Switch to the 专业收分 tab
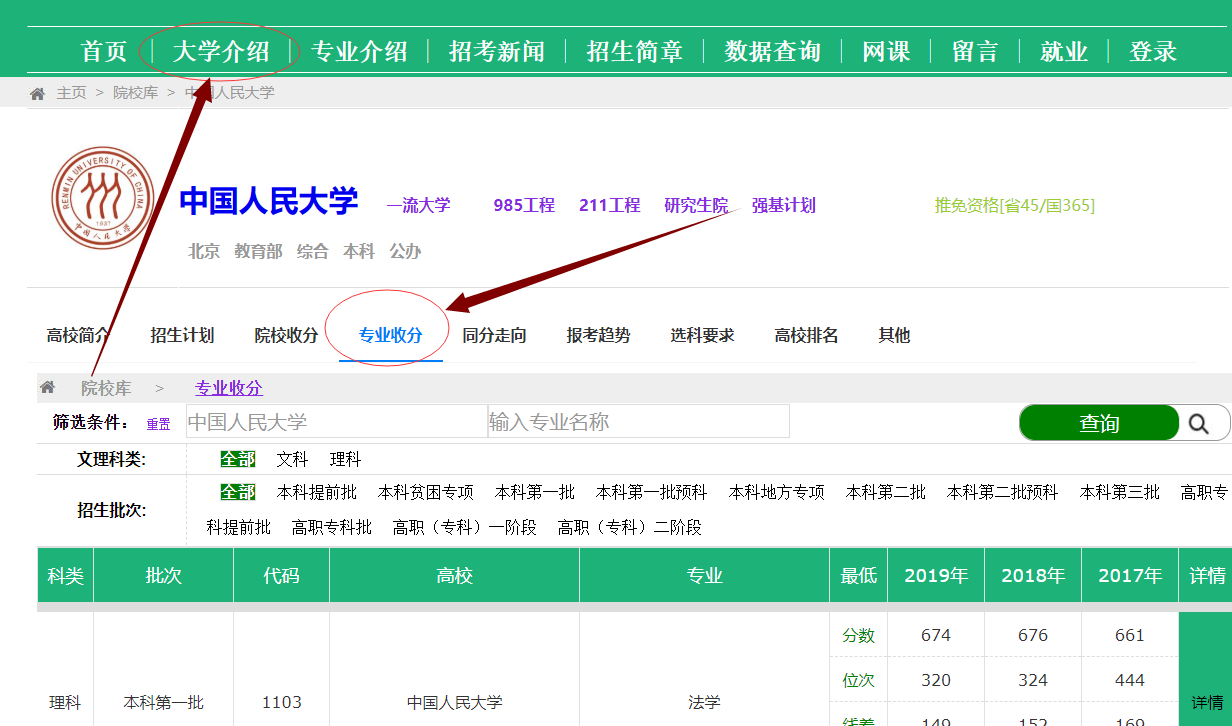The width and height of the screenshot is (1232, 726). [391, 336]
